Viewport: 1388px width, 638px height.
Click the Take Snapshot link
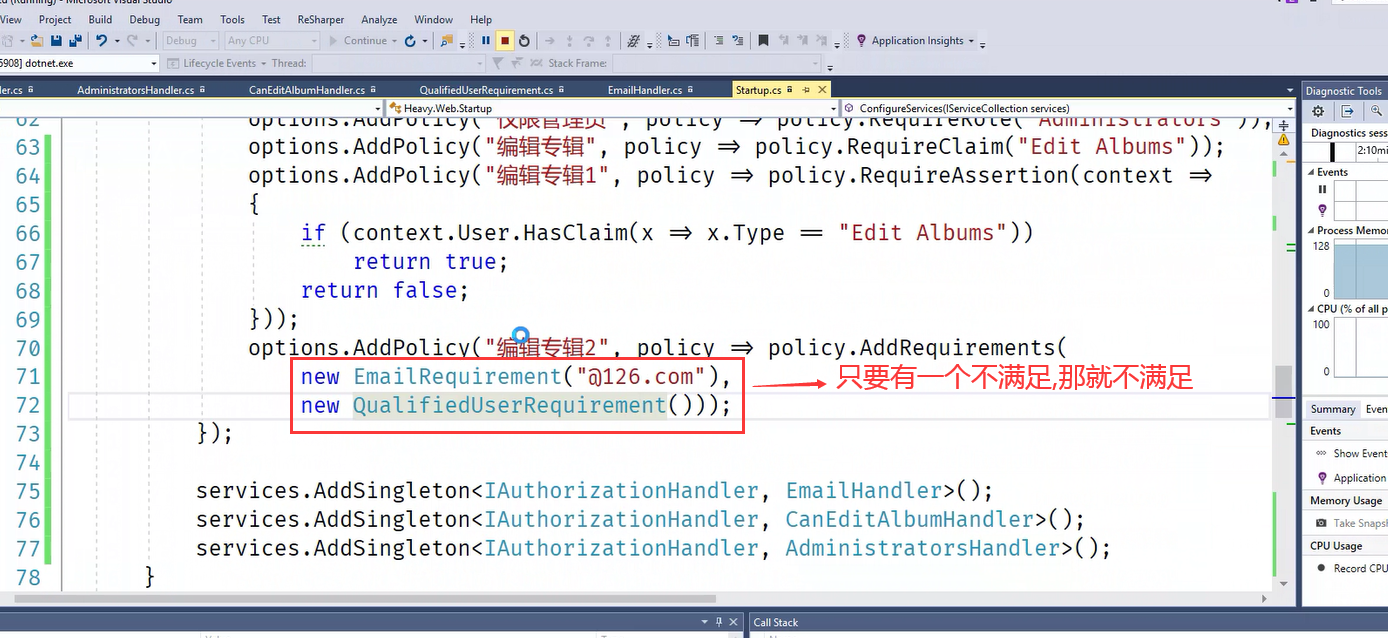click(x=1360, y=523)
